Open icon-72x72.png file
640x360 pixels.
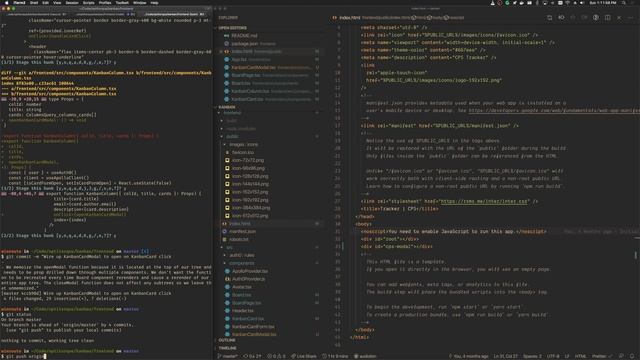(x=248, y=160)
